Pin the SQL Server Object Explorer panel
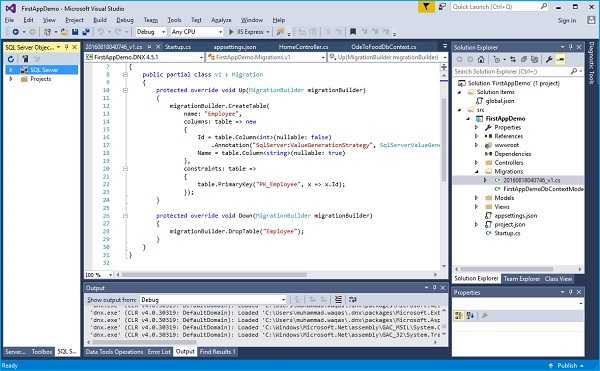The image size is (600, 371). [x=67, y=47]
